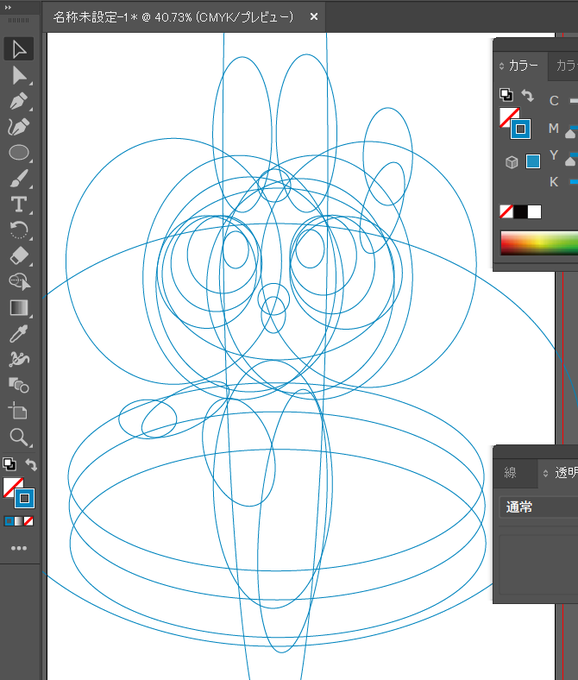Select the Eraser tool
Viewport: 578px width, 680px height.
click(x=19, y=256)
